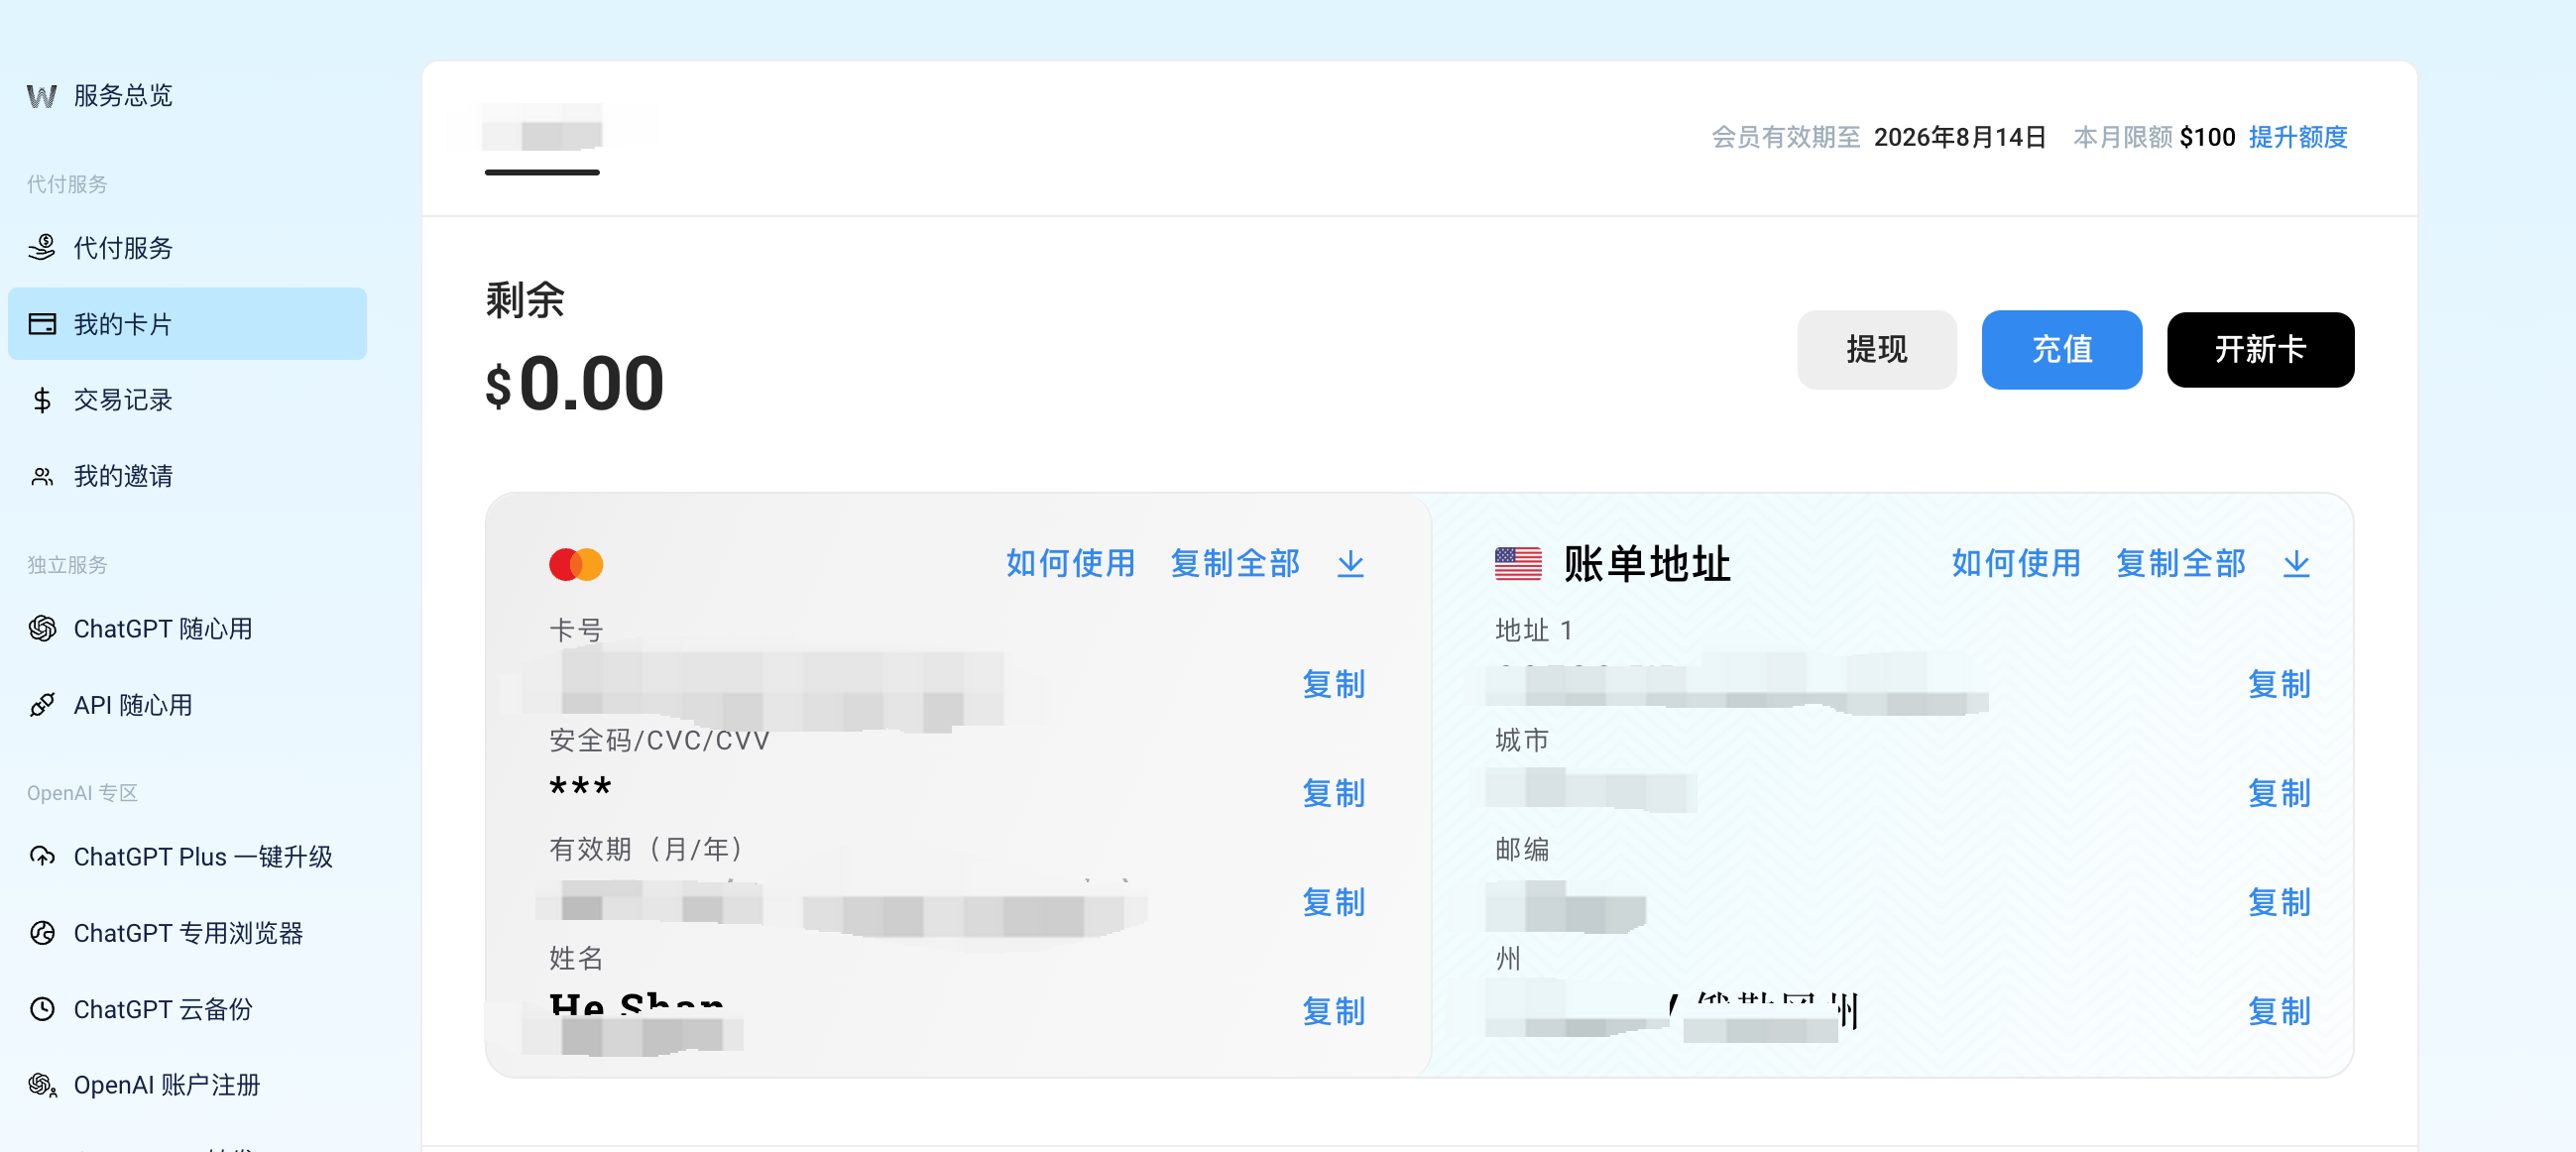Click download arrow in card details panel
The image size is (2576, 1152).
(x=1350, y=564)
